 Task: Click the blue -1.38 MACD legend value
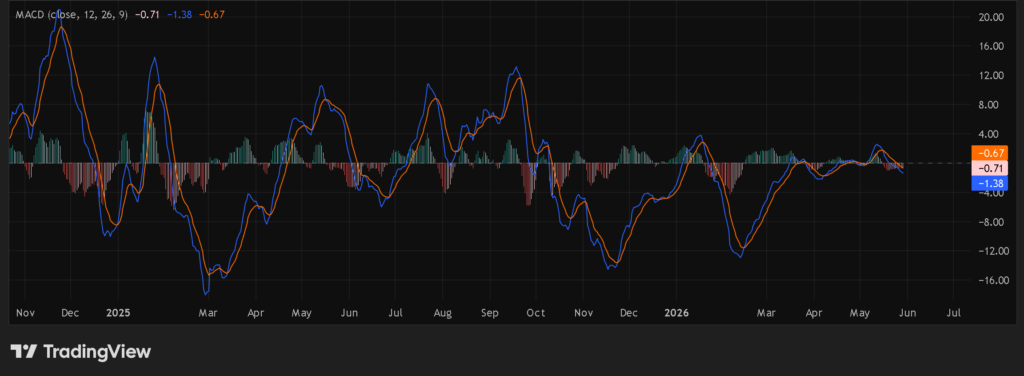point(180,14)
